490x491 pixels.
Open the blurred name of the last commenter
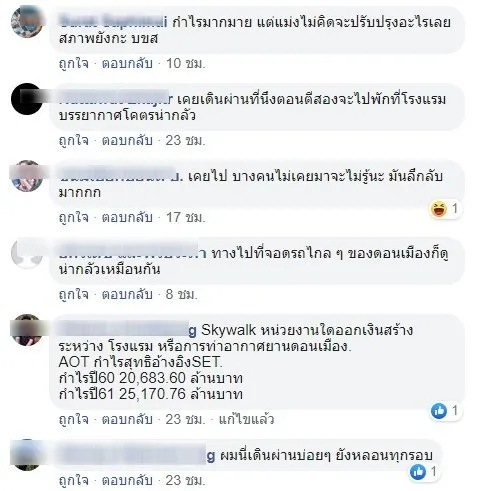click(x=137, y=455)
